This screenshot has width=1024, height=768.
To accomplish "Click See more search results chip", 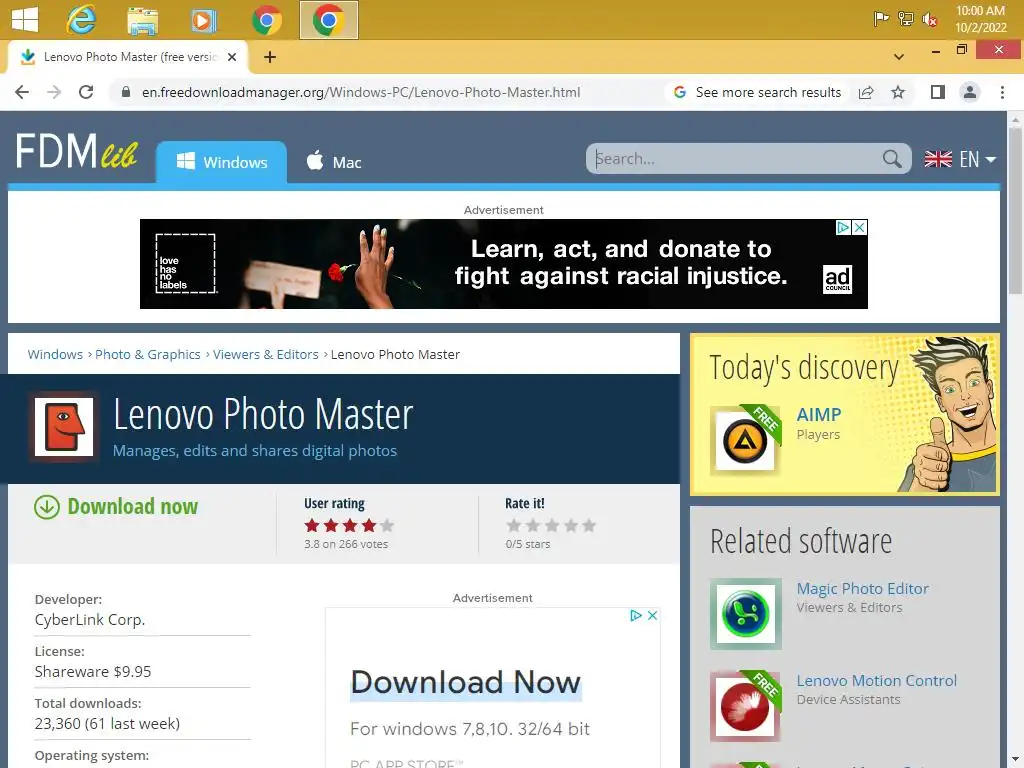I will 758,92.
